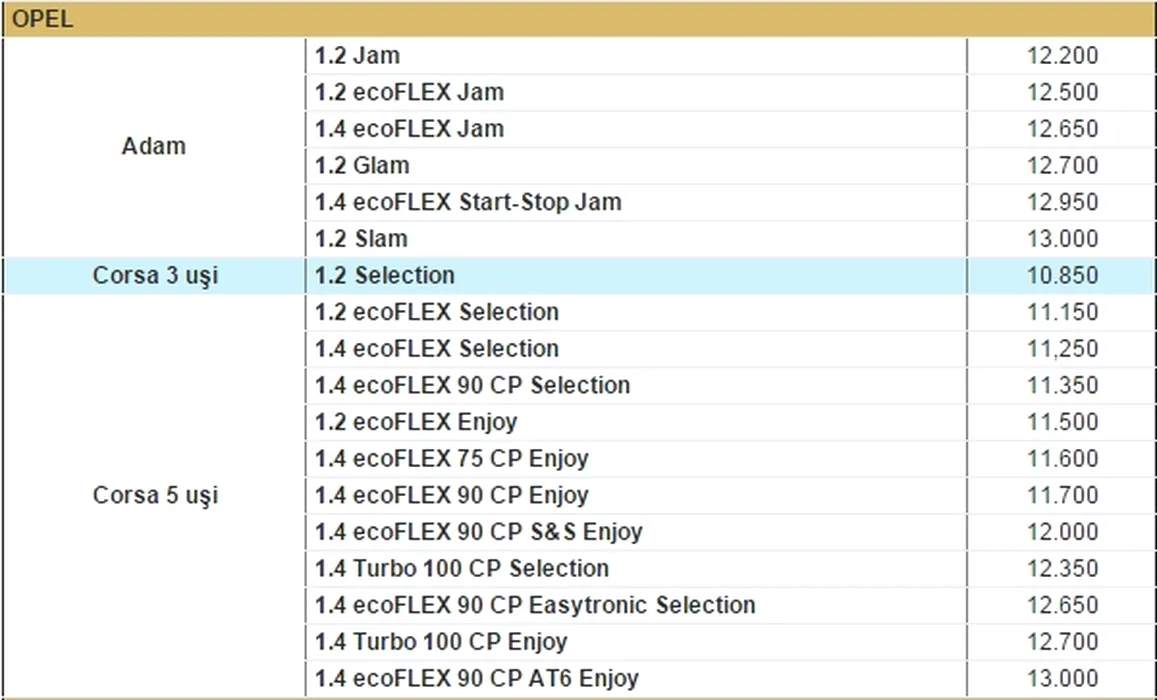1157x700 pixels.
Task: Select the Adam model cell
Action: [154, 147]
